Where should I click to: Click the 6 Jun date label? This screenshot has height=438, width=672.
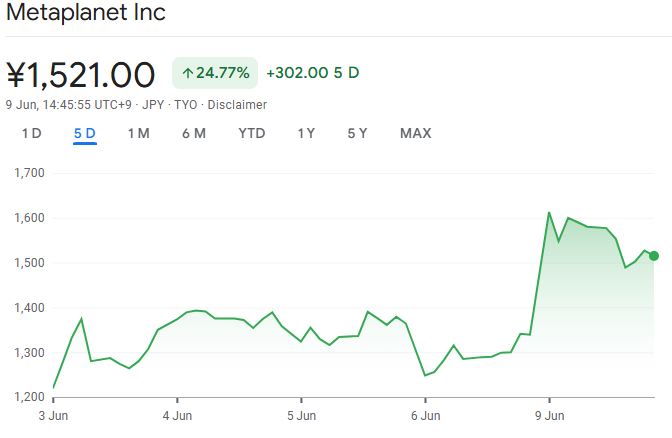[x=425, y=414]
